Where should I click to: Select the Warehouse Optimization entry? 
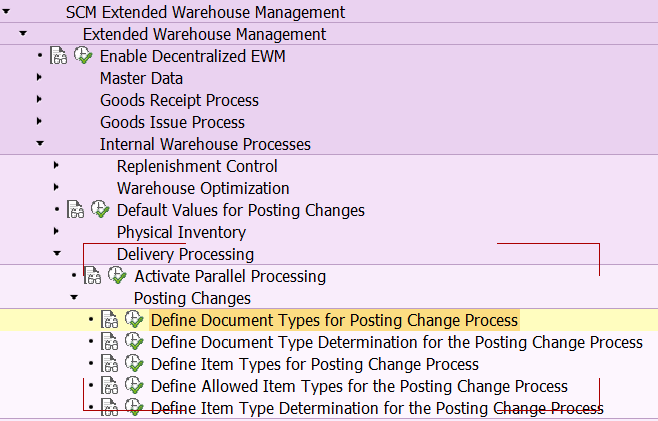coord(203,188)
